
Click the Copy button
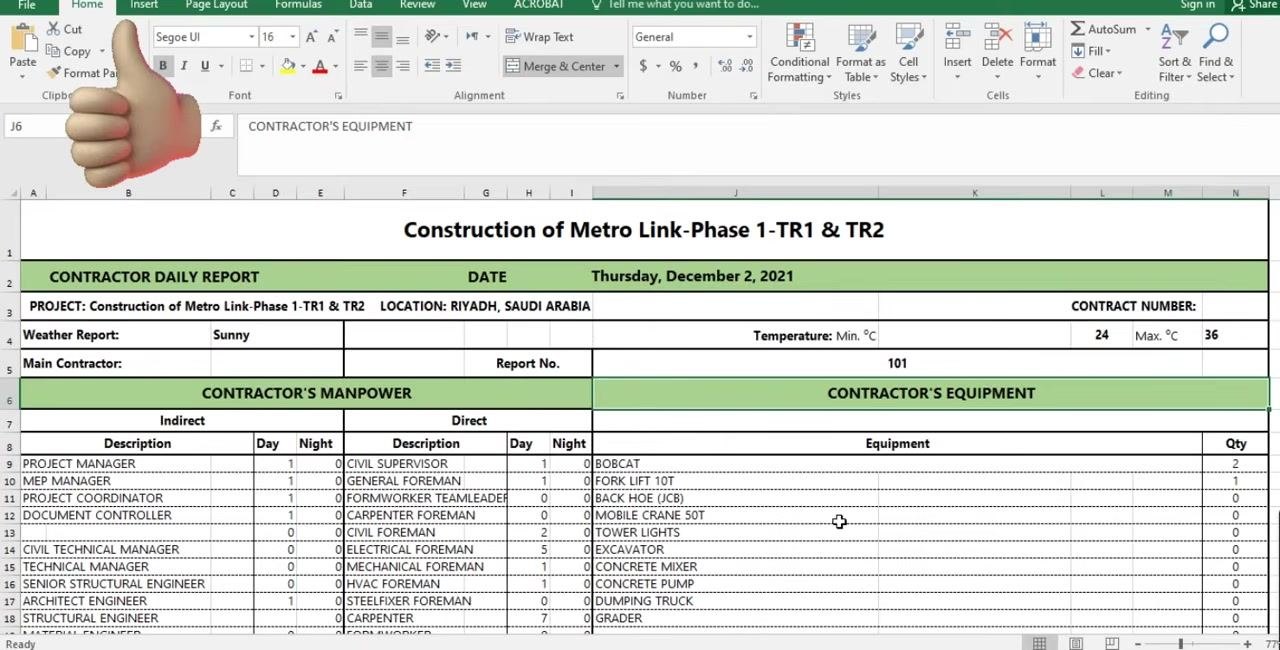click(x=69, y=51)
